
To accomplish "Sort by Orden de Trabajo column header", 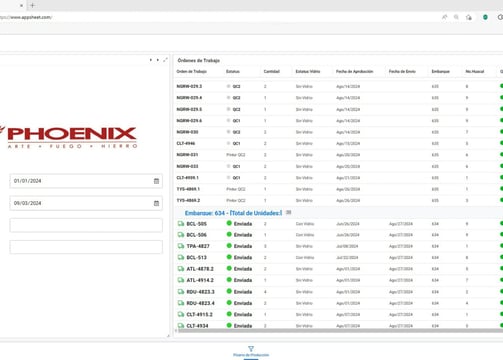I will 191,71.
